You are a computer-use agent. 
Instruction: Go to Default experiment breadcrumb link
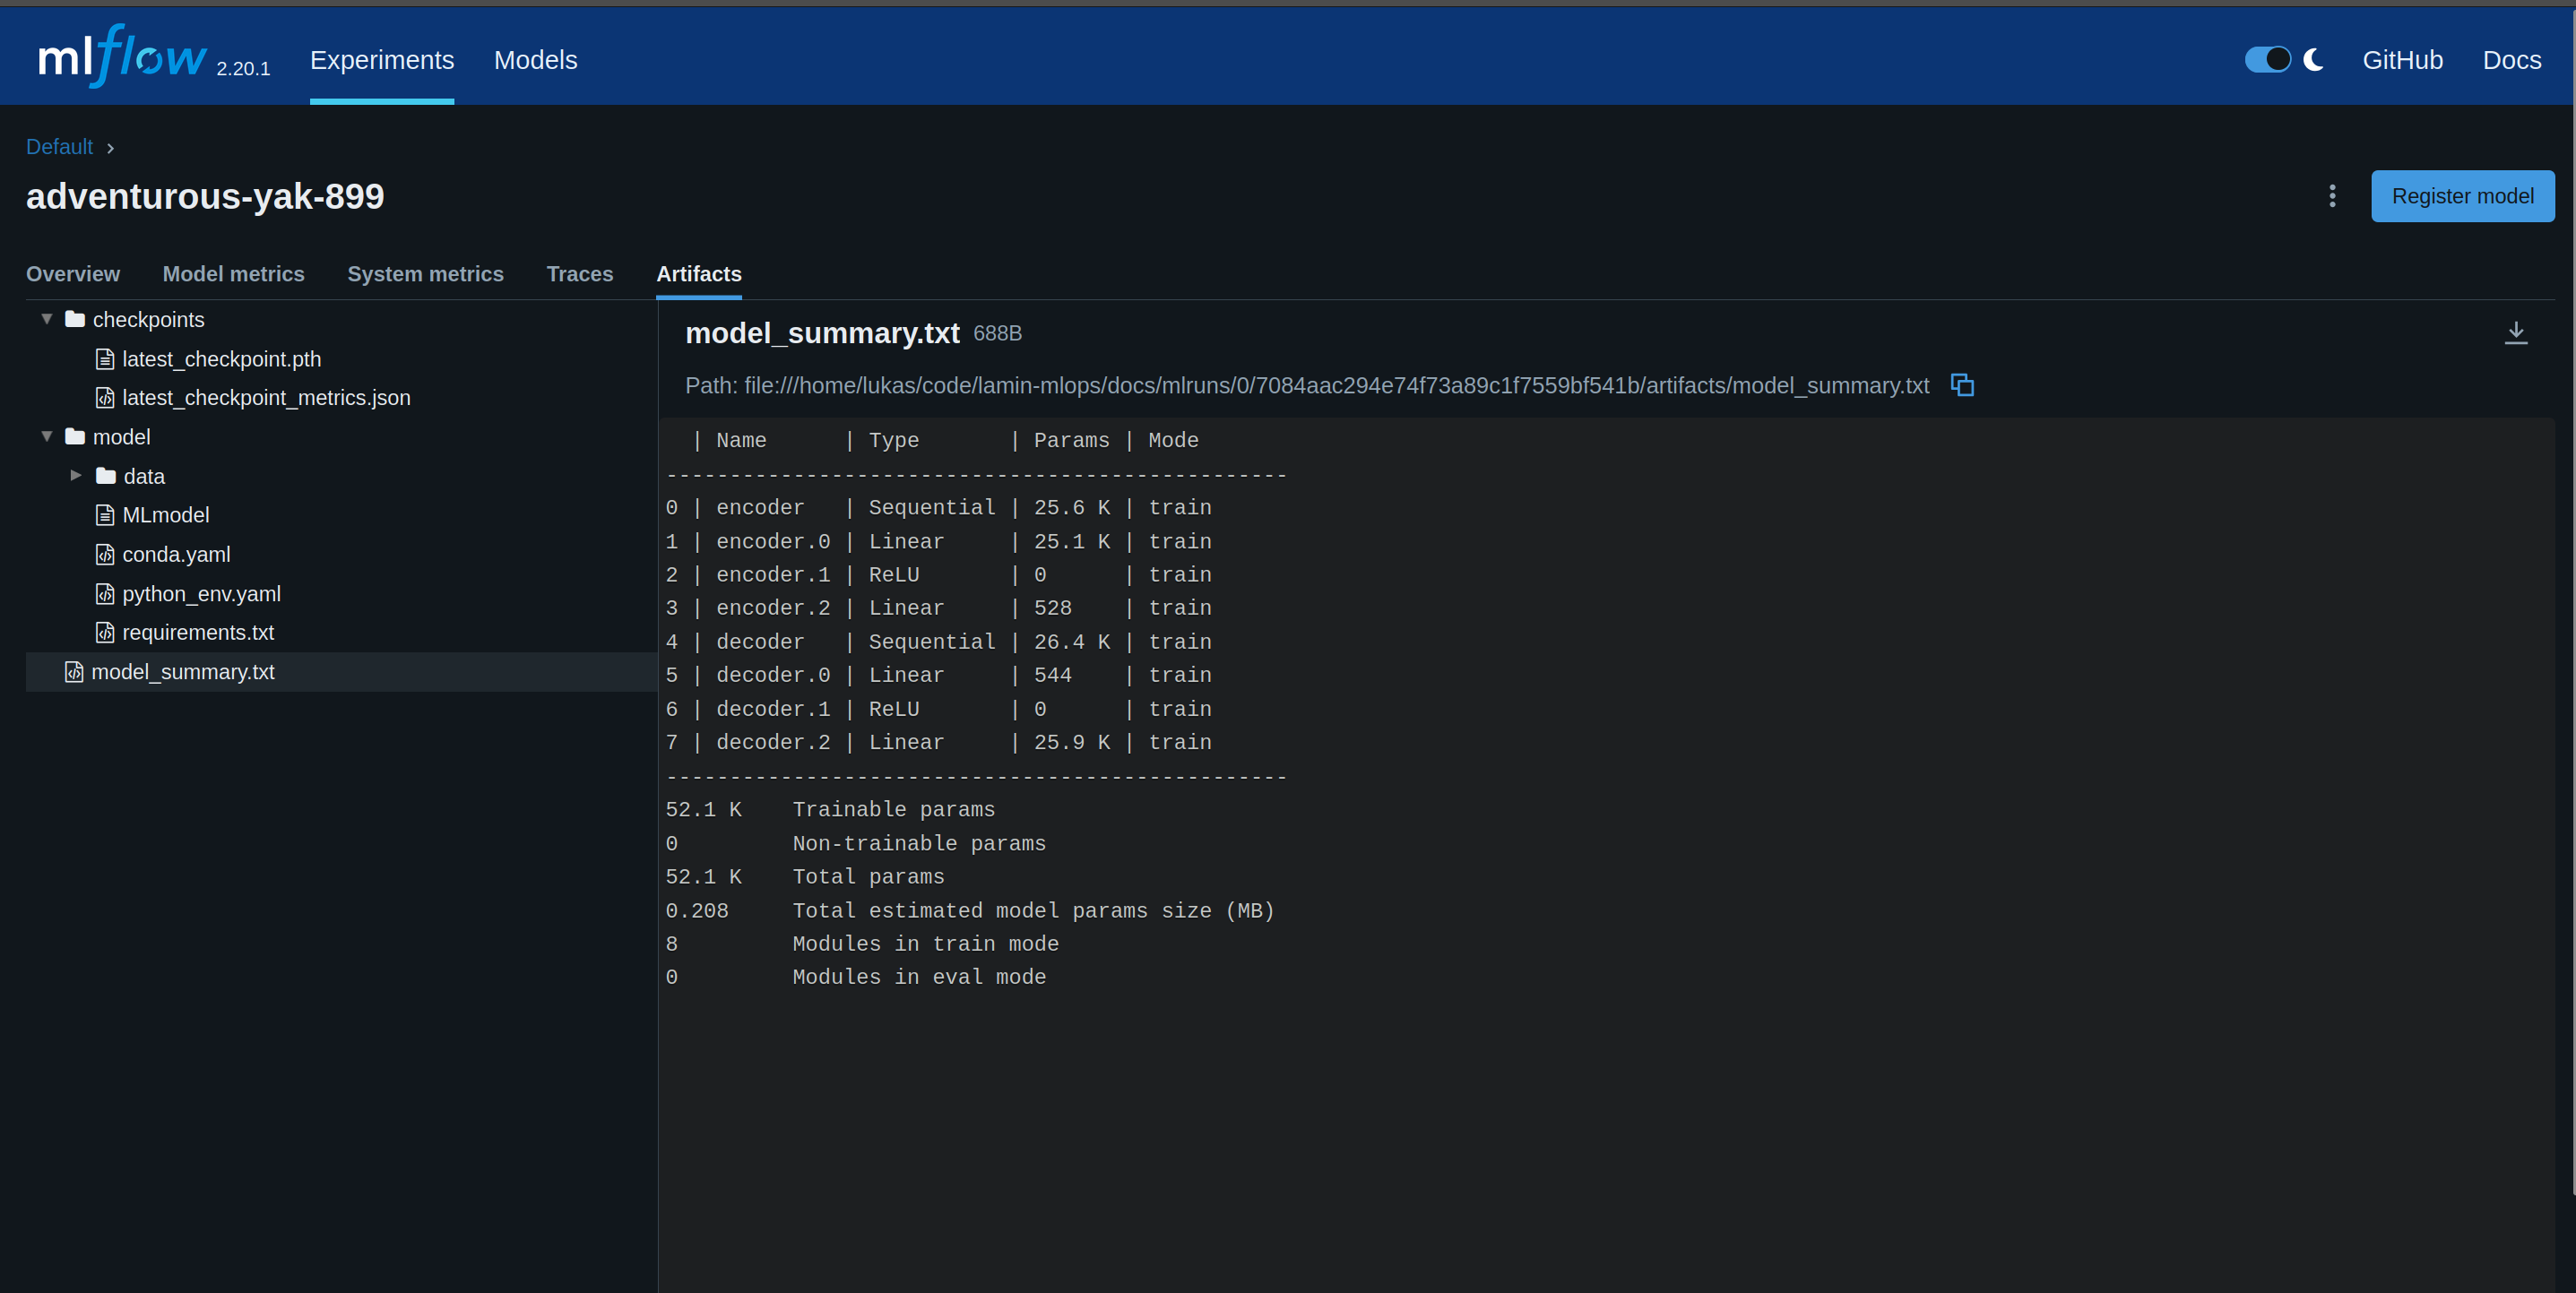click(x=59, y=147)
